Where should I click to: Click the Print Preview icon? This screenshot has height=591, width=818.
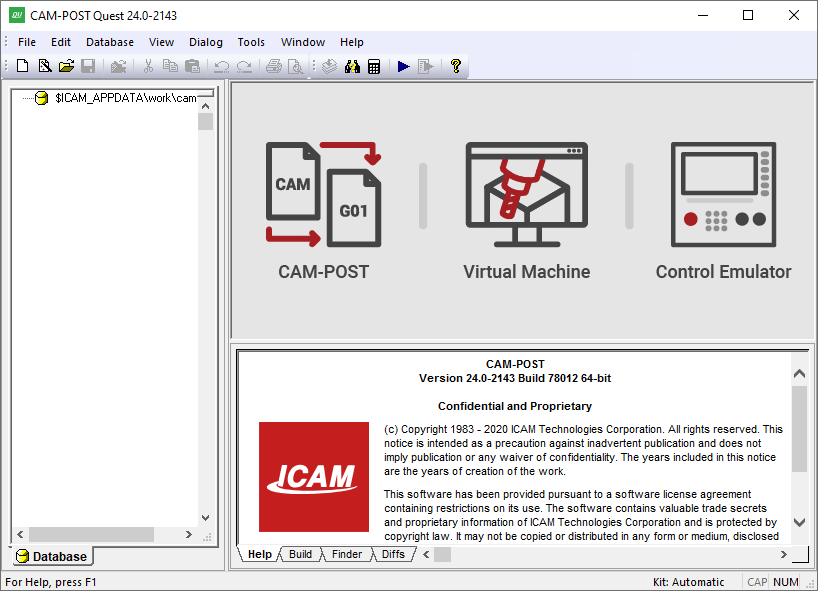point(295,66)
